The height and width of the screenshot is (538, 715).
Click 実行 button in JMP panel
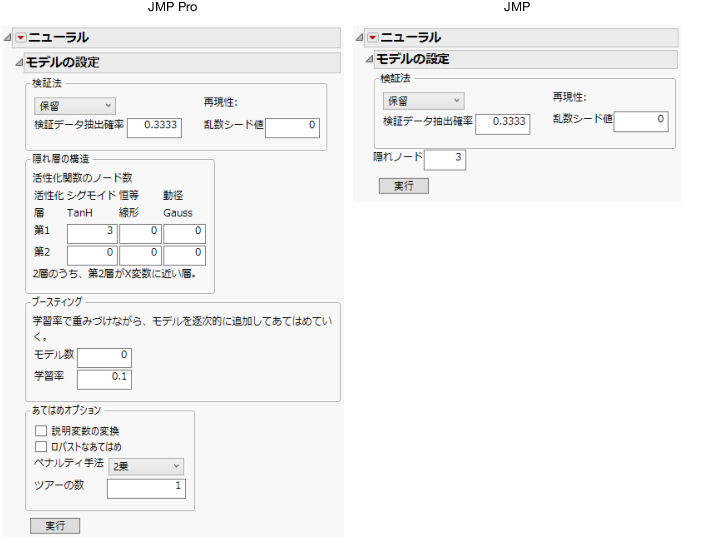tap(404, 186)
